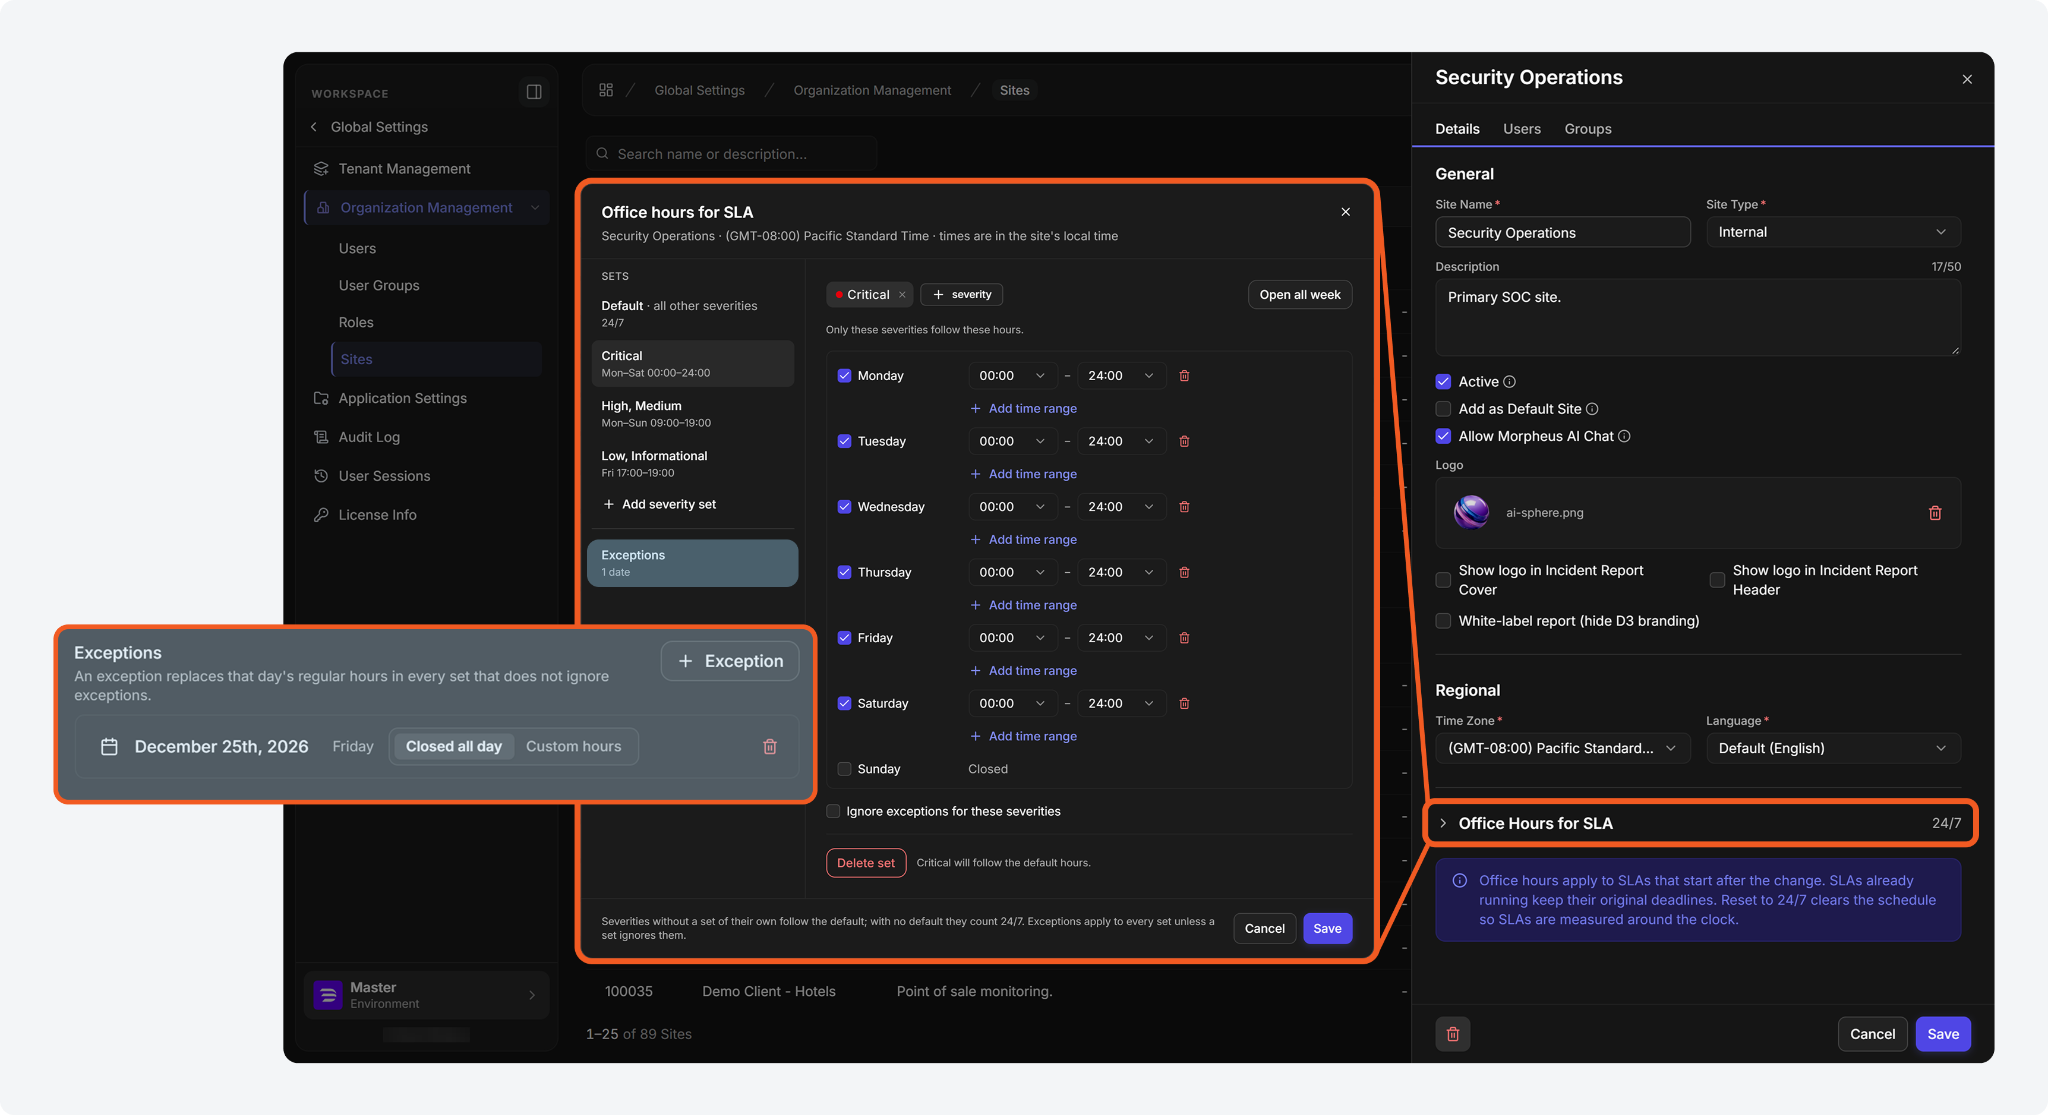
Task: Expand the Office Hours for SLA section
Action: point(1699,823)
